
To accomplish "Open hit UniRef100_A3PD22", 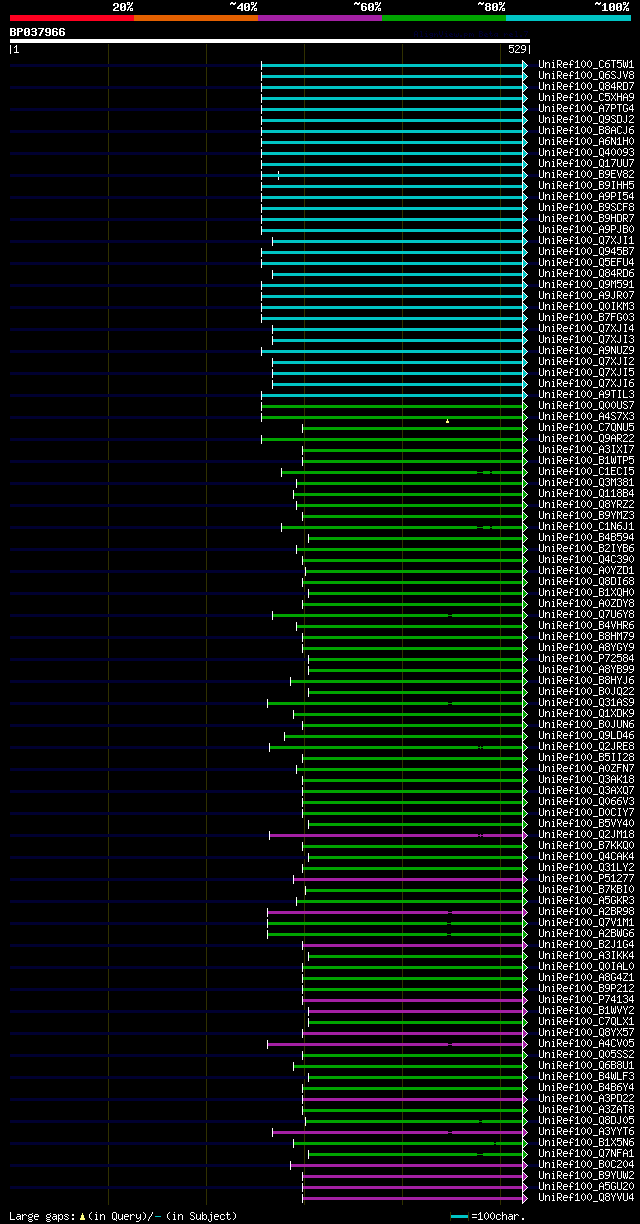I will pos(586,1098).
